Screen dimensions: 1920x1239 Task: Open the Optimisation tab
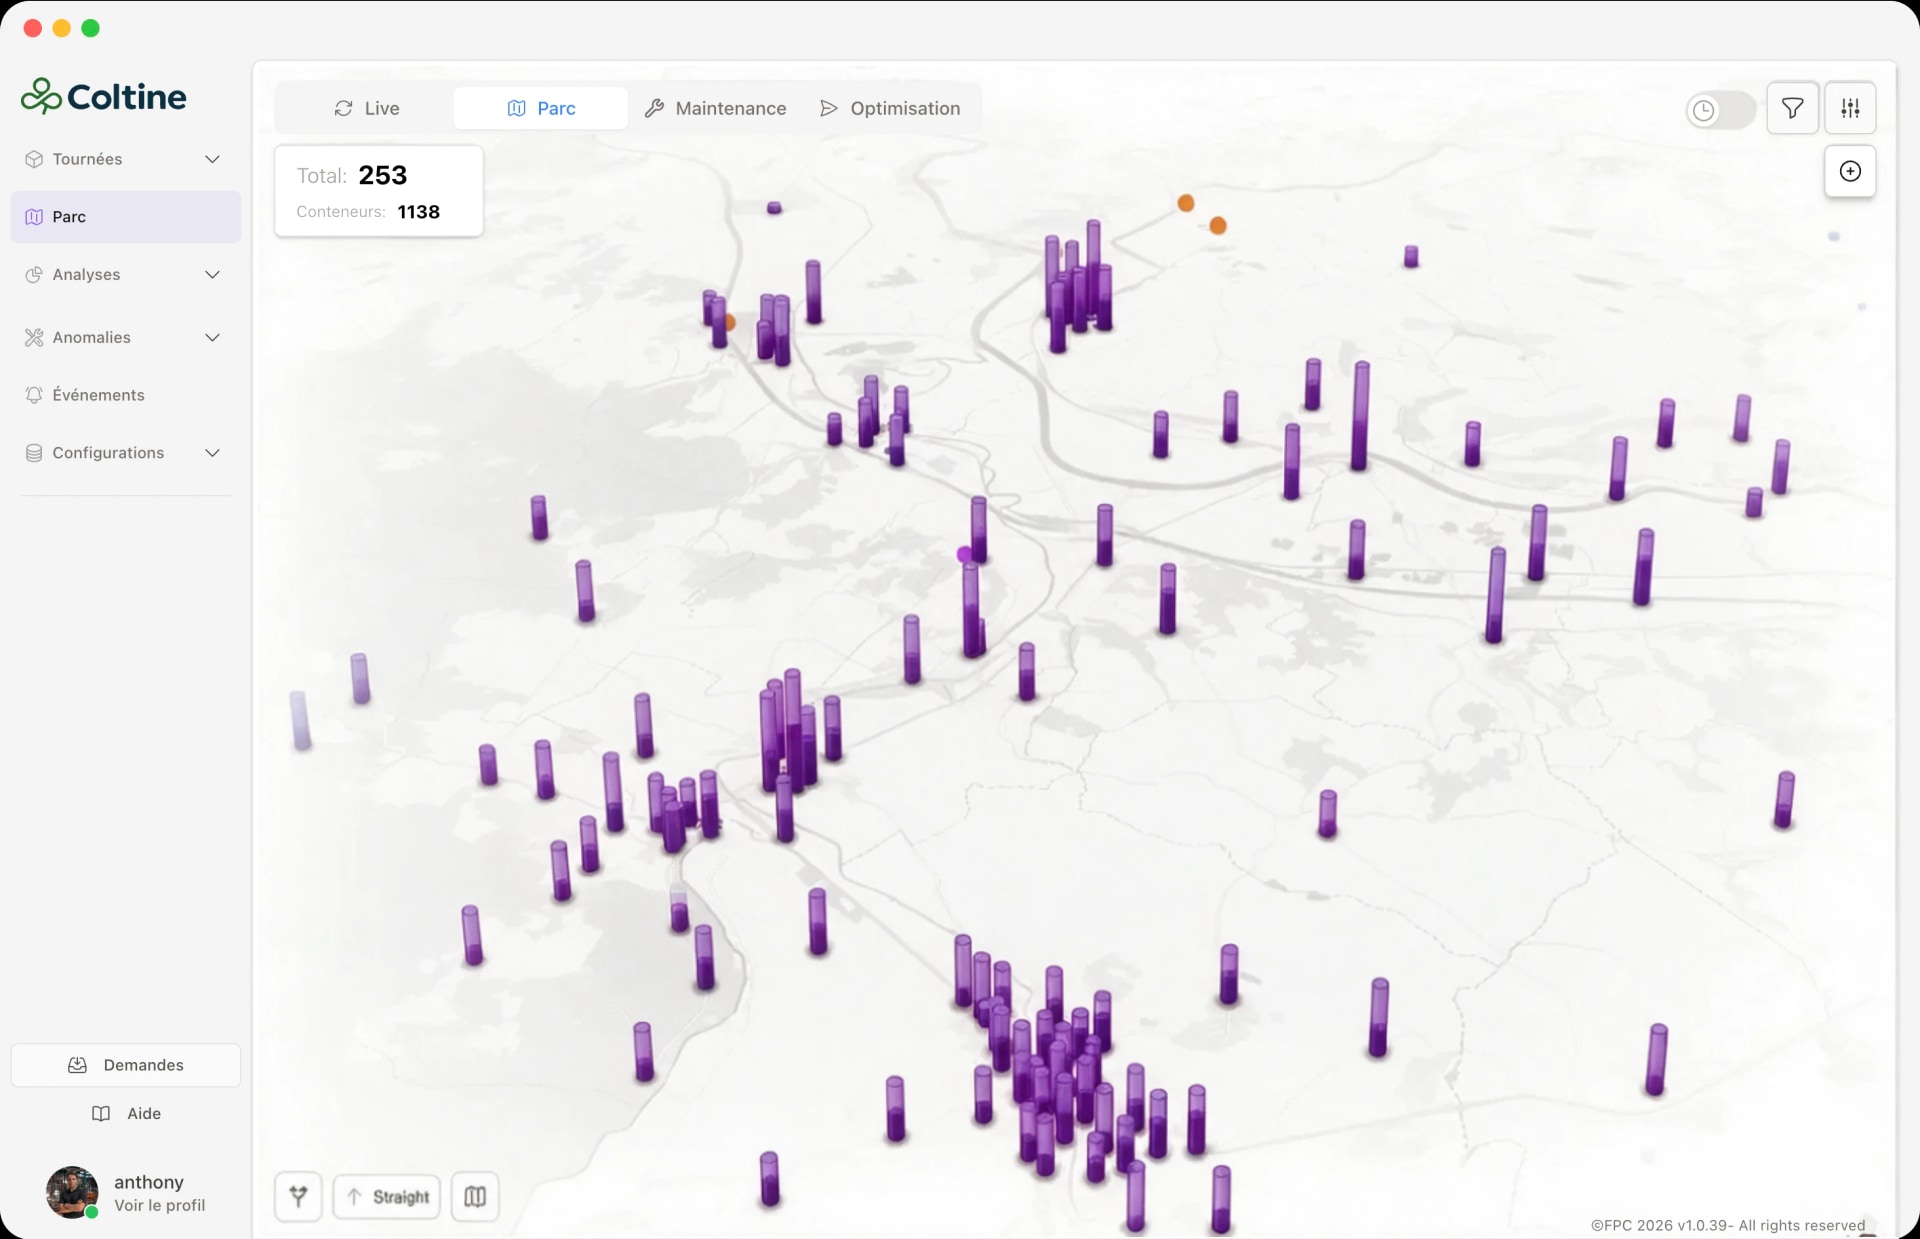click(x=890, y=108)
